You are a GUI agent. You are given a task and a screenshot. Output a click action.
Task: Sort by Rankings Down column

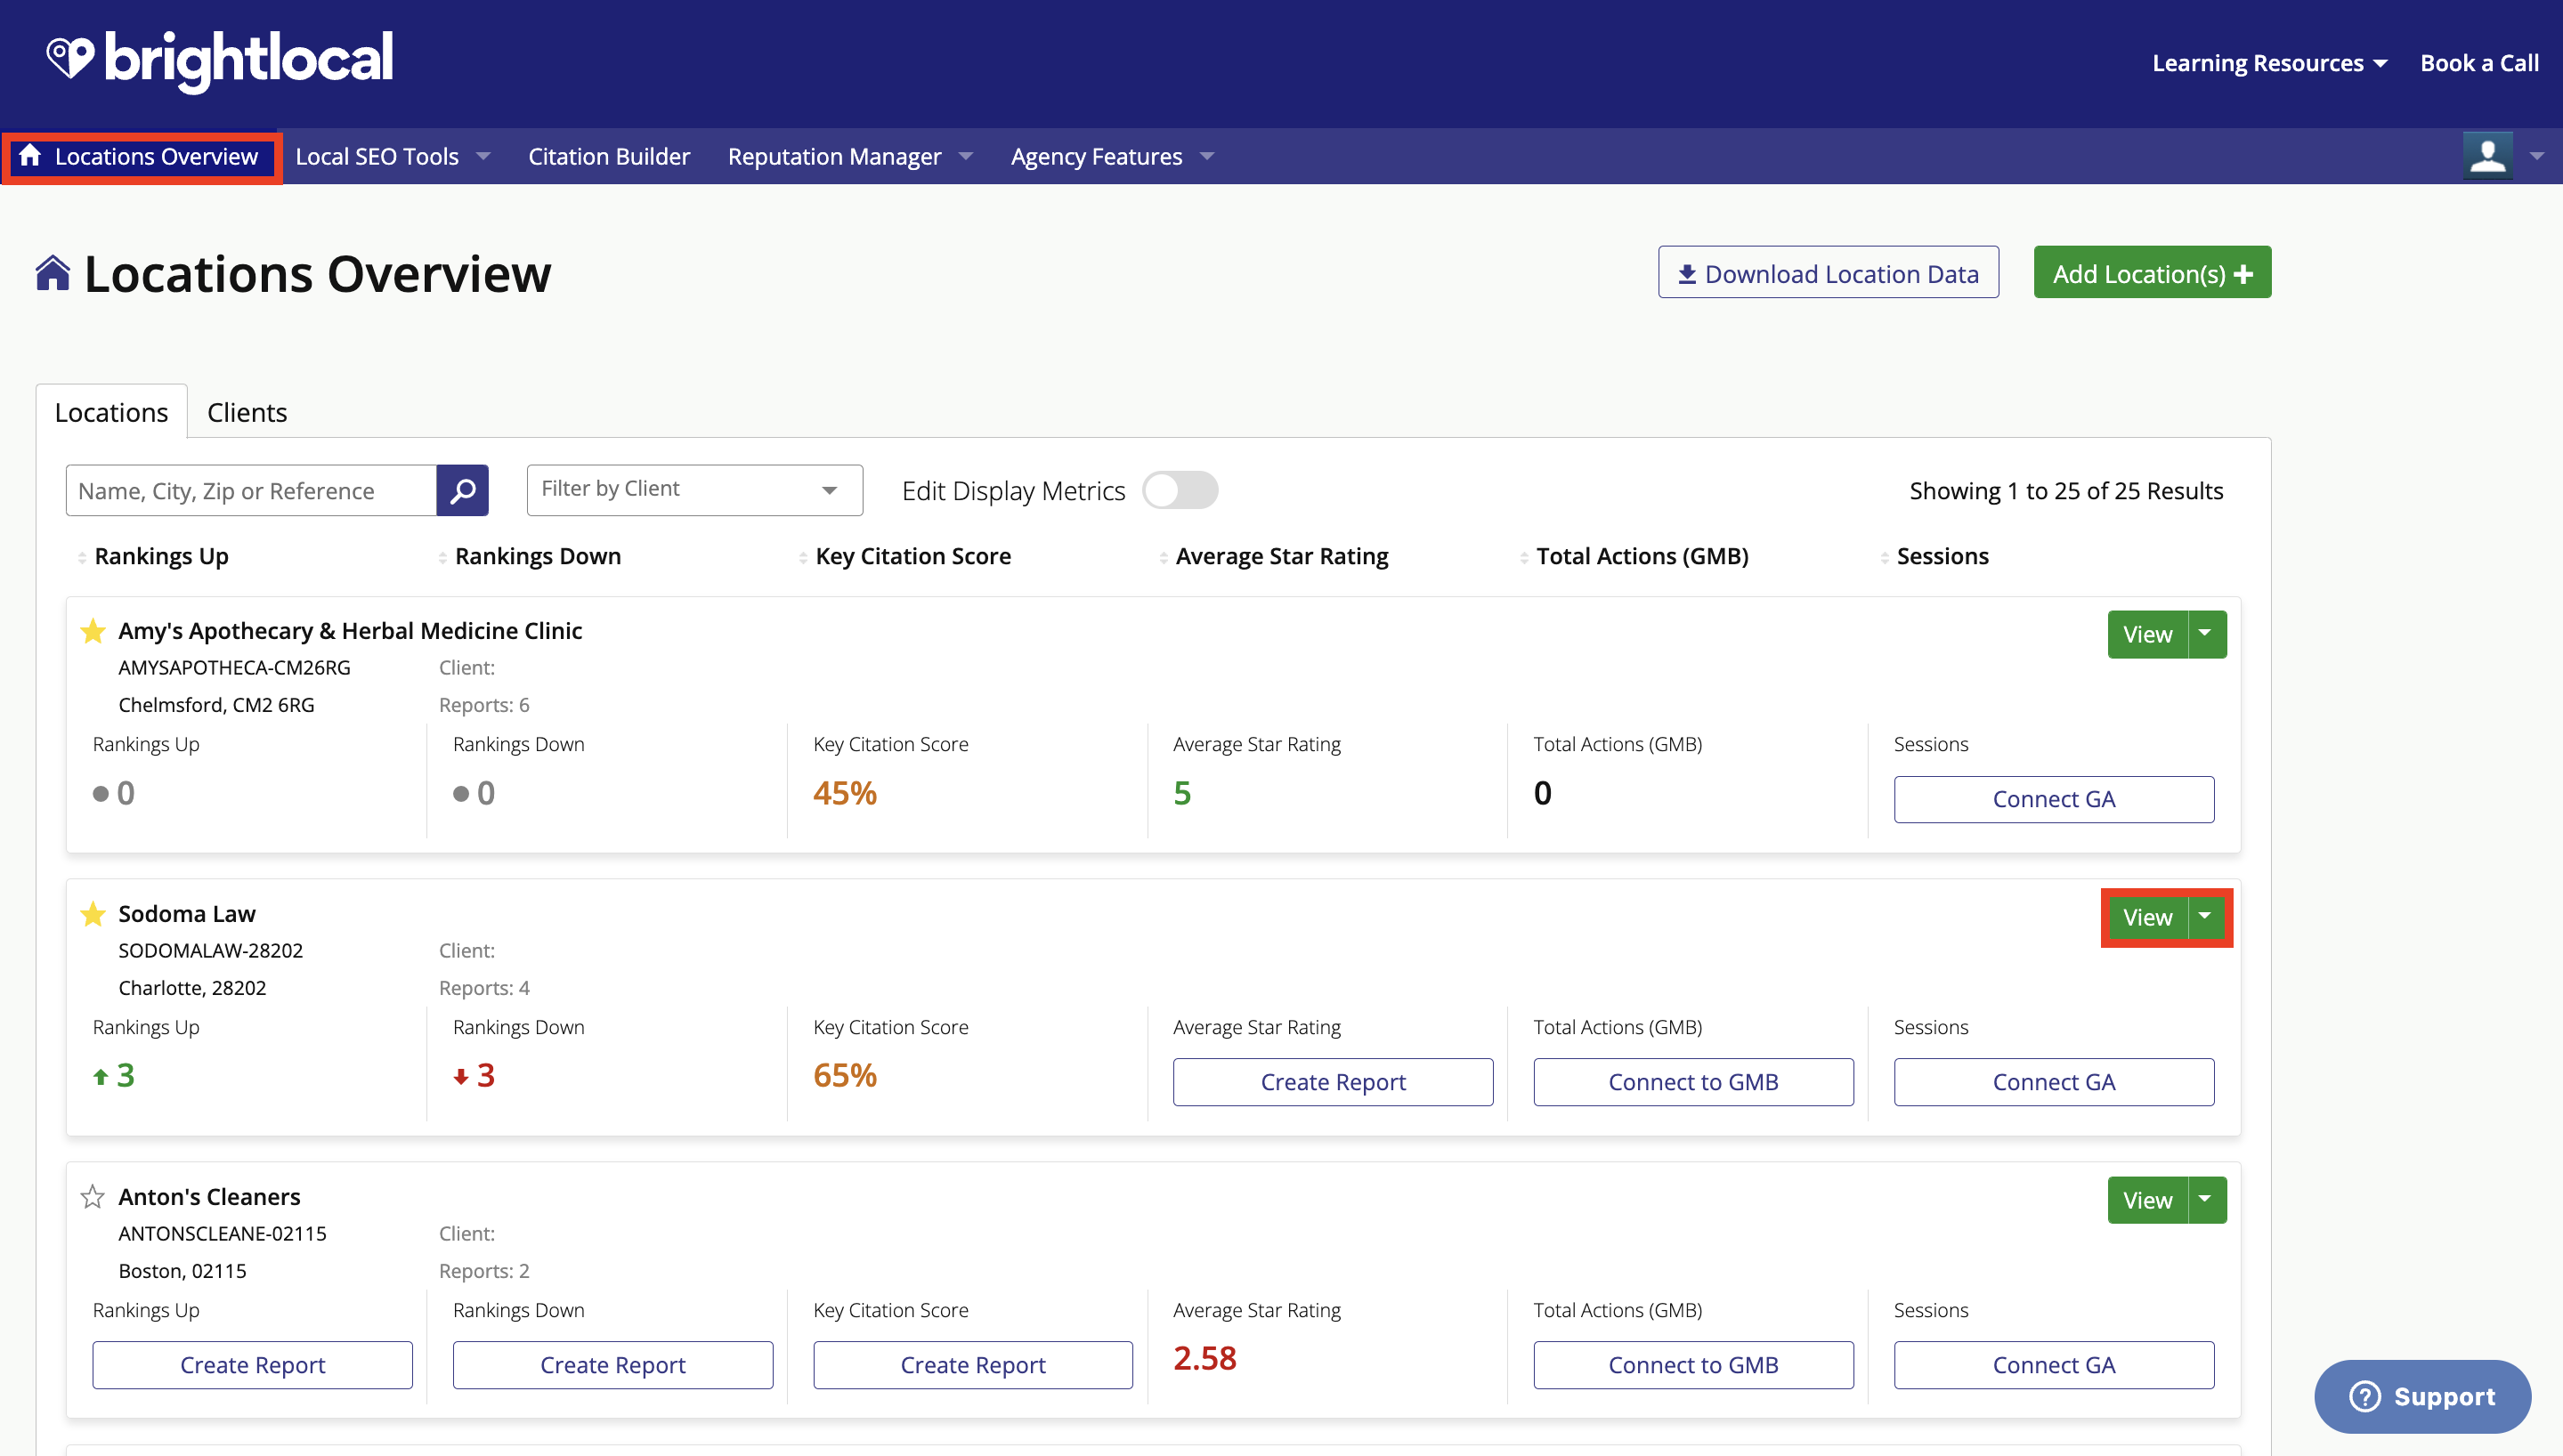pos(530,556)
